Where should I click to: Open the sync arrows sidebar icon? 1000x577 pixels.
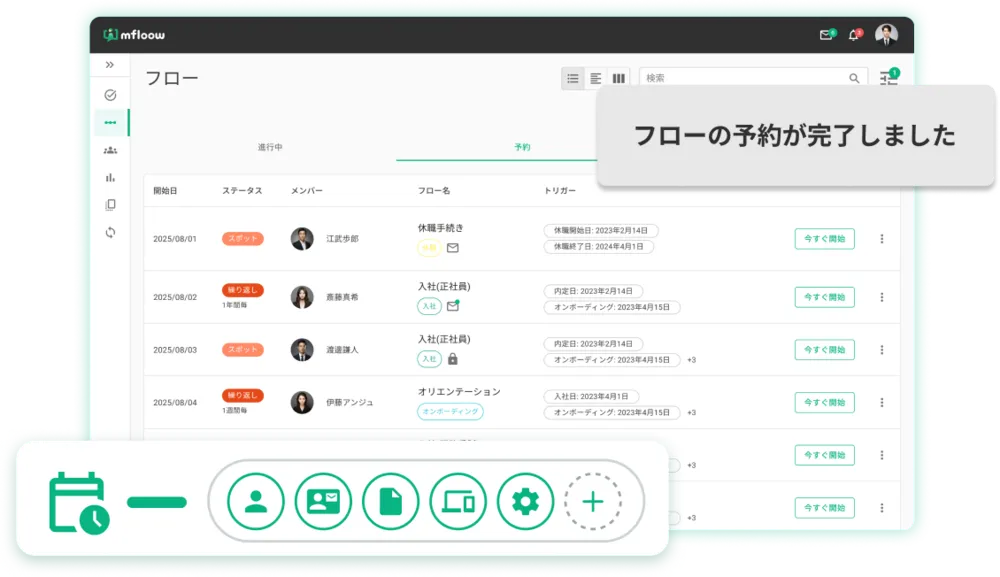pyautogui.click(x=110, y=232)
